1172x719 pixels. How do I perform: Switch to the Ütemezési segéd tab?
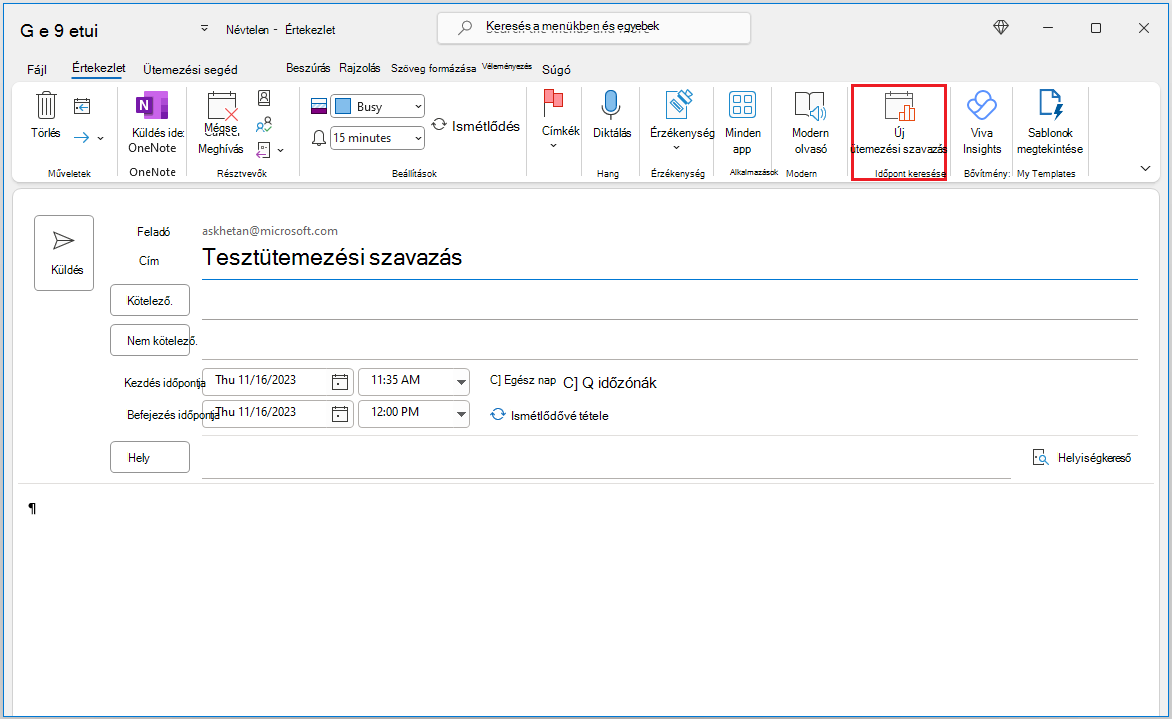[190, 70]
